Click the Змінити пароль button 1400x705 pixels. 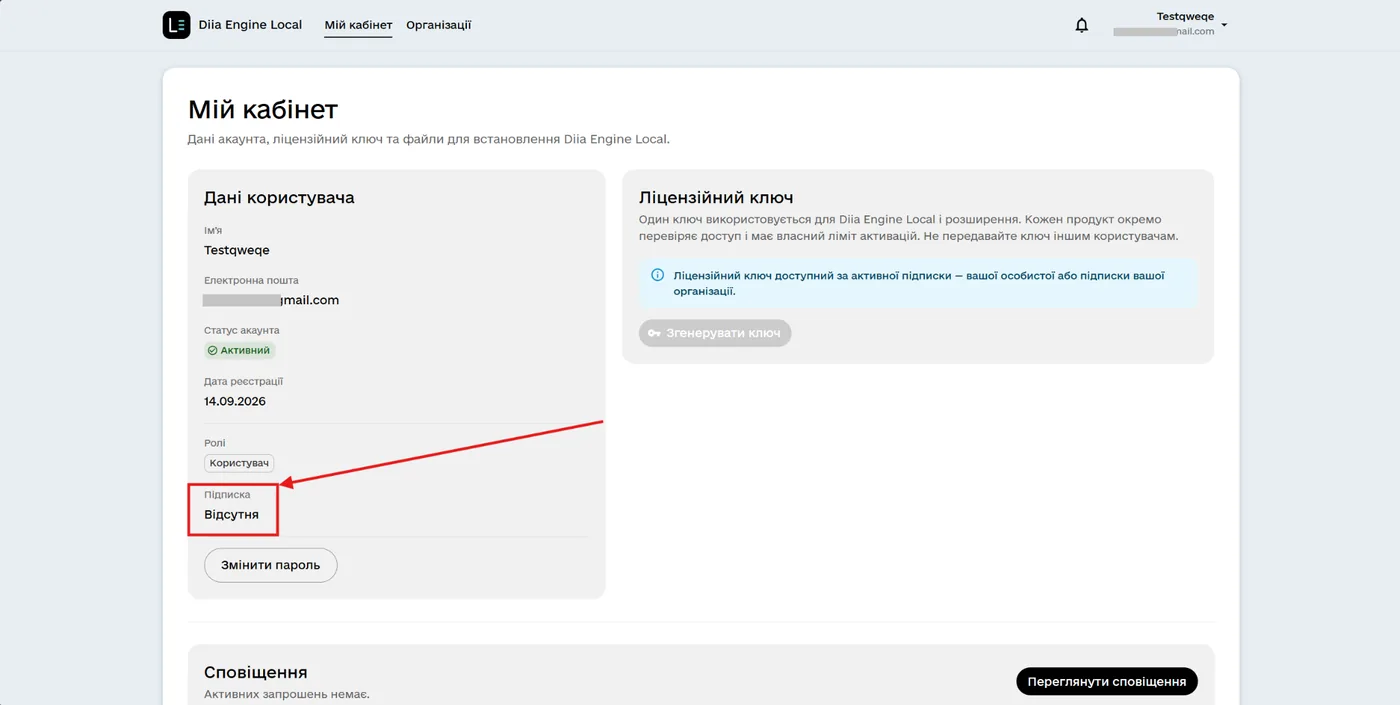pos(271,565)
